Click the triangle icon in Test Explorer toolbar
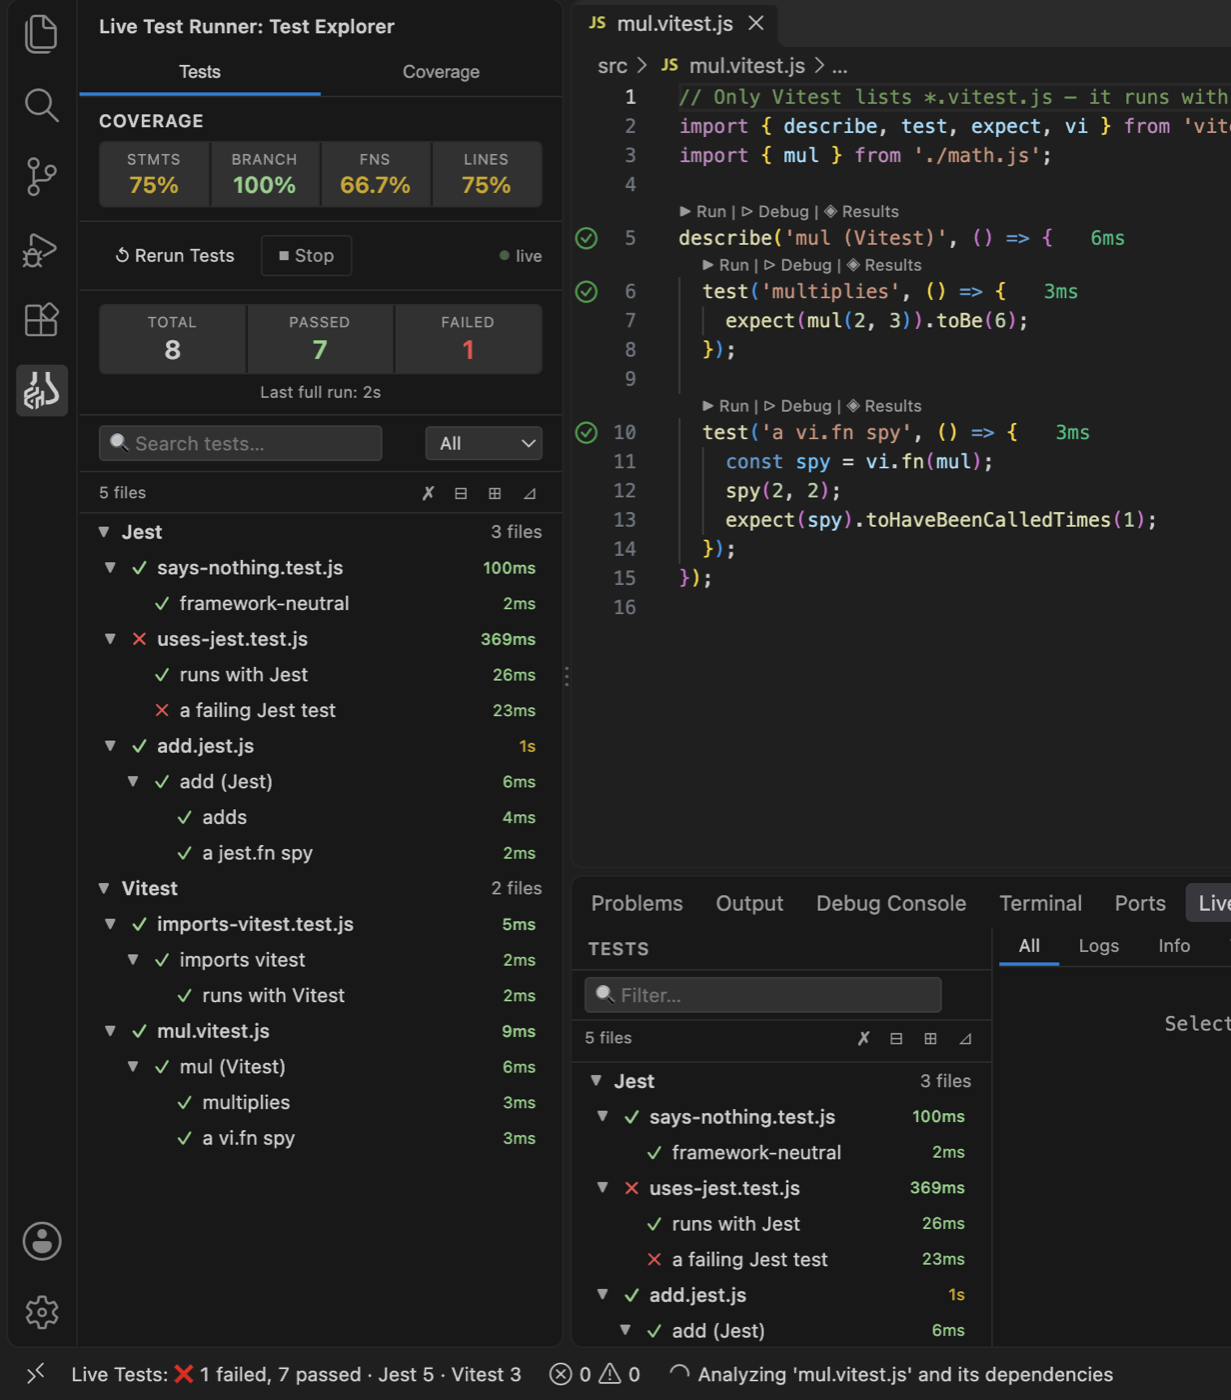The width and height of the screenshot is (1231, 1400). (529, 493)
